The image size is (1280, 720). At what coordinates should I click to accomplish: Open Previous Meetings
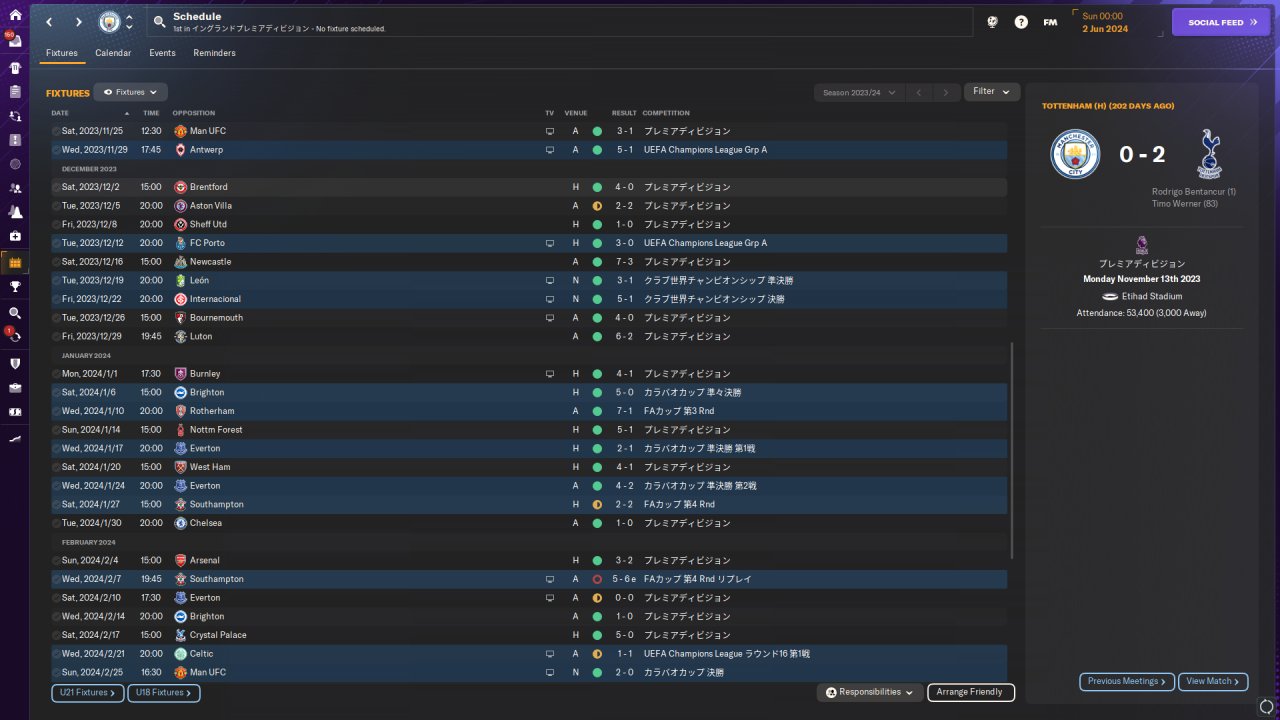1127,681
